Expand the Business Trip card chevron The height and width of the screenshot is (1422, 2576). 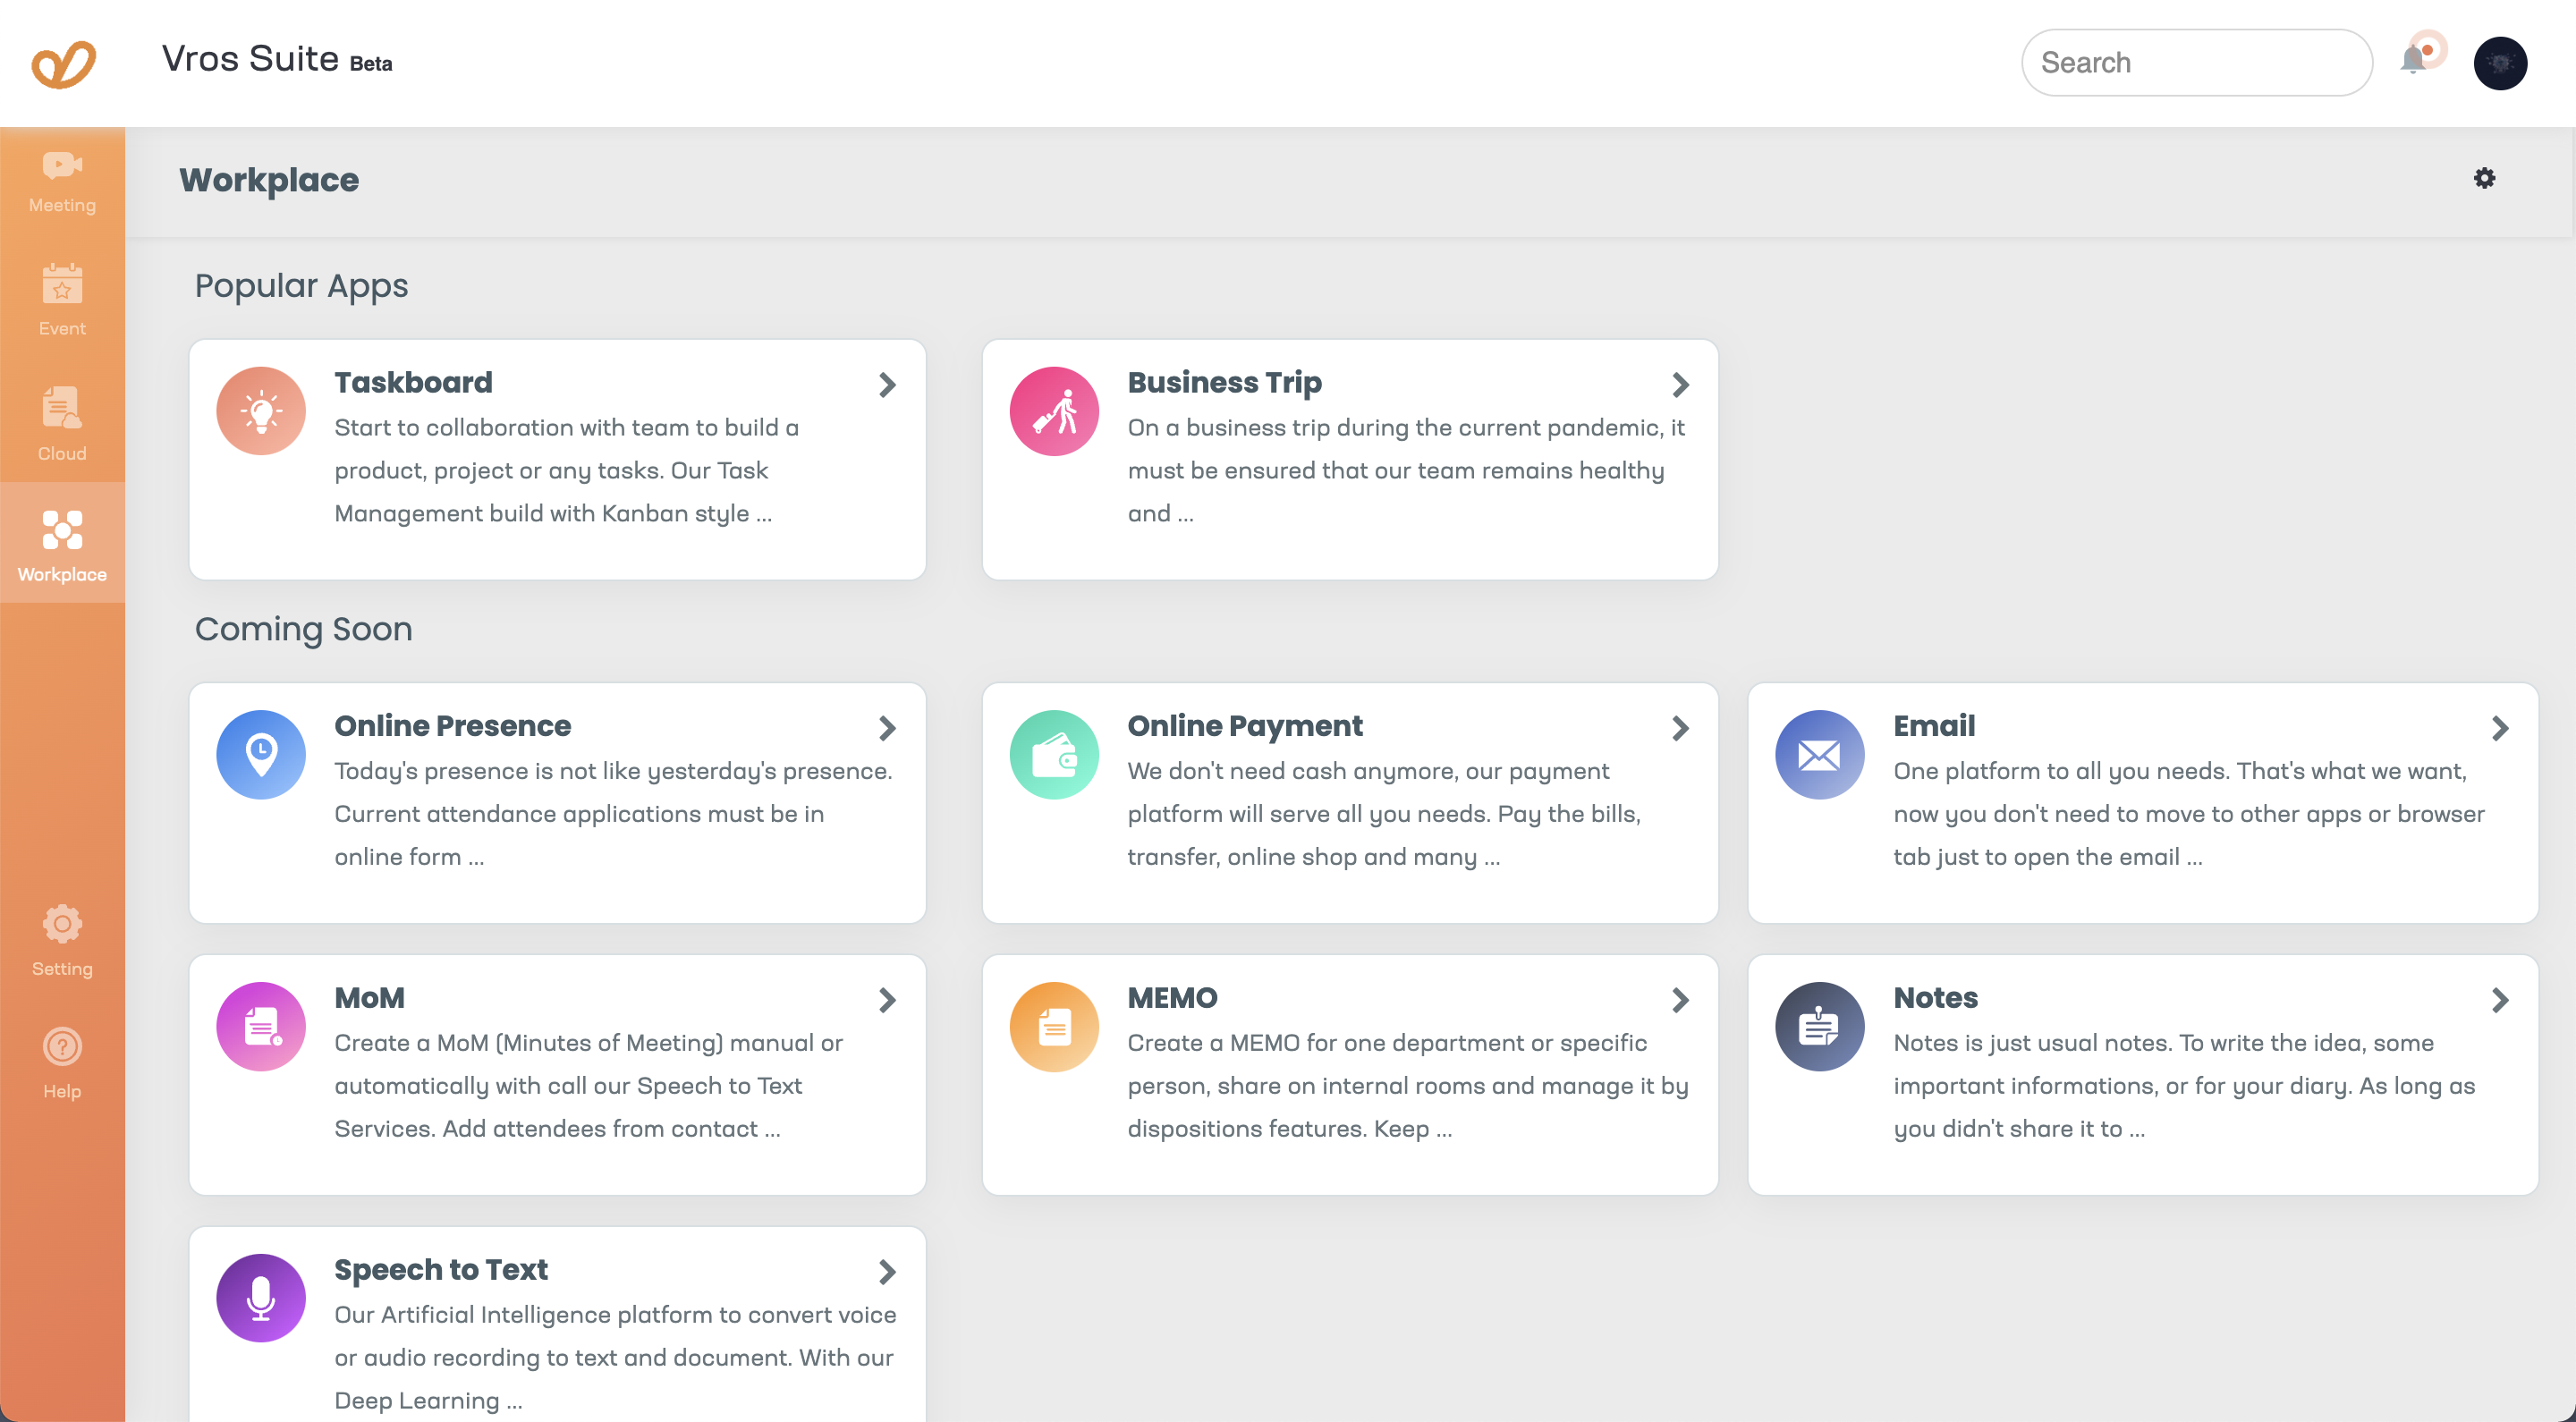pos(1680,385)
